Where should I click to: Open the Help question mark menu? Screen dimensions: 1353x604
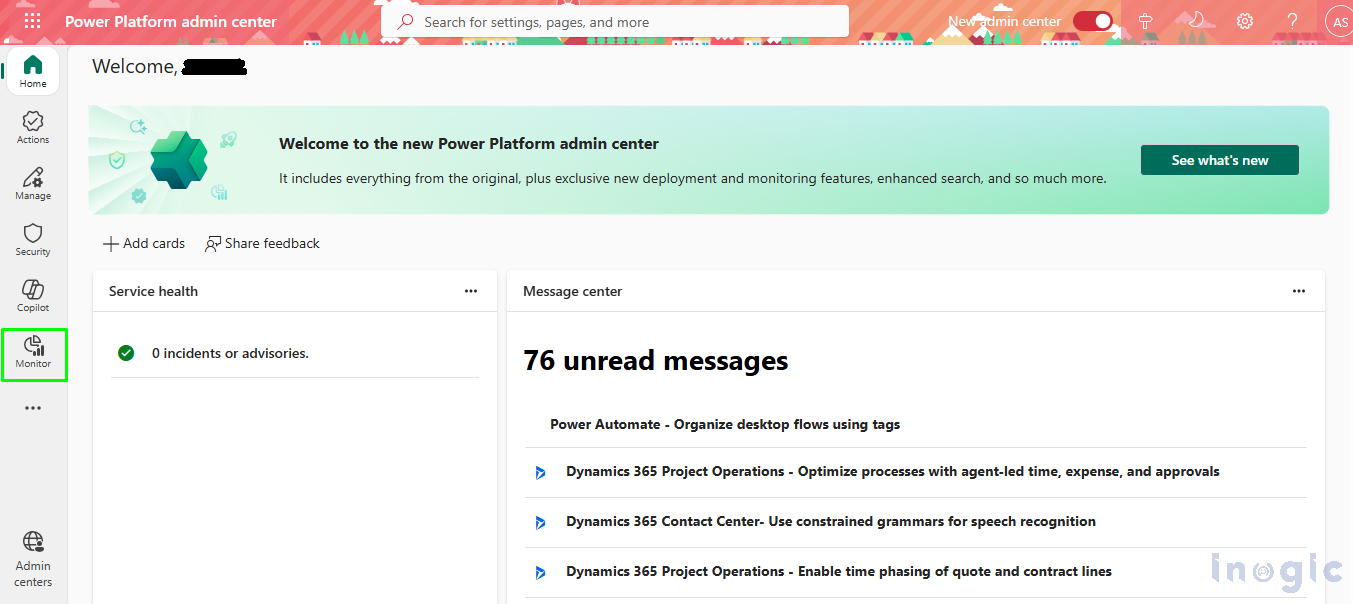(x=1292, y=21)
